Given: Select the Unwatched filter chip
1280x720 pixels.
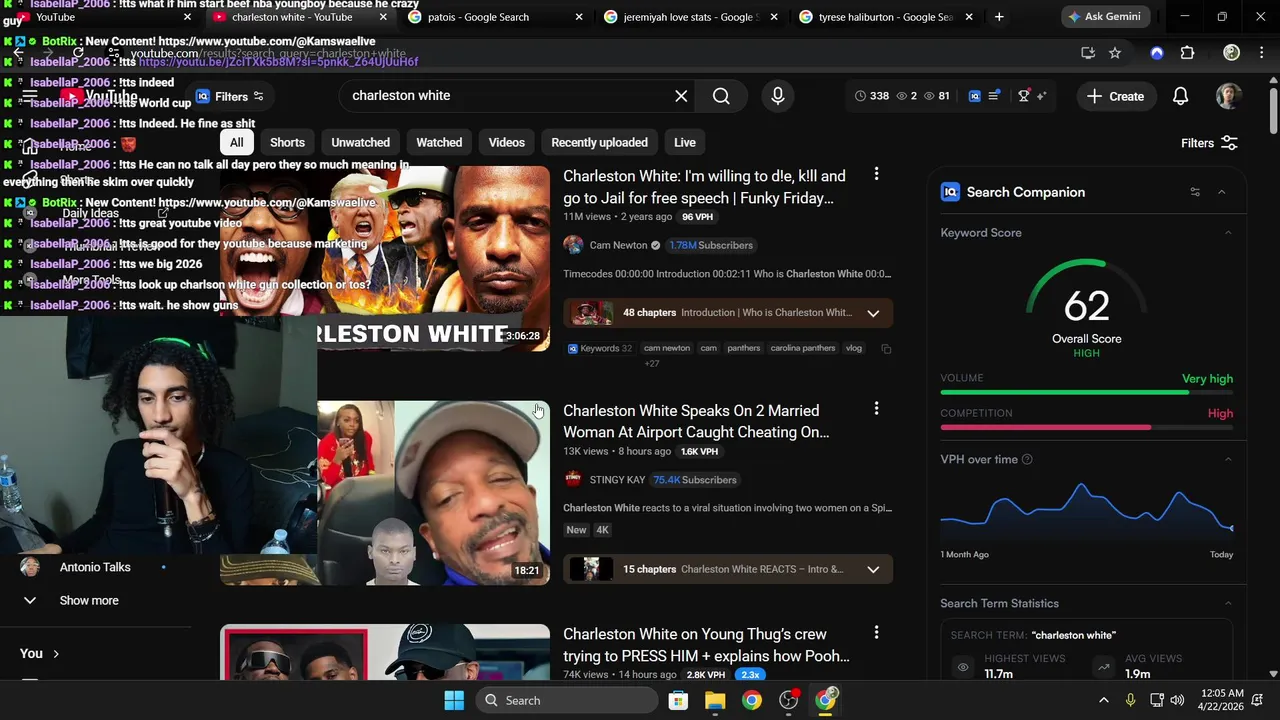Looking at the screenshot, I should pos(360,142).
